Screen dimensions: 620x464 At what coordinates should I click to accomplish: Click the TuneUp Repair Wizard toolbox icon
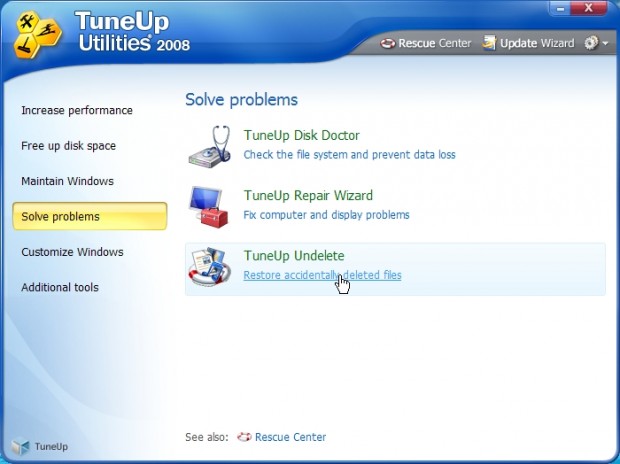coord(209,207)
